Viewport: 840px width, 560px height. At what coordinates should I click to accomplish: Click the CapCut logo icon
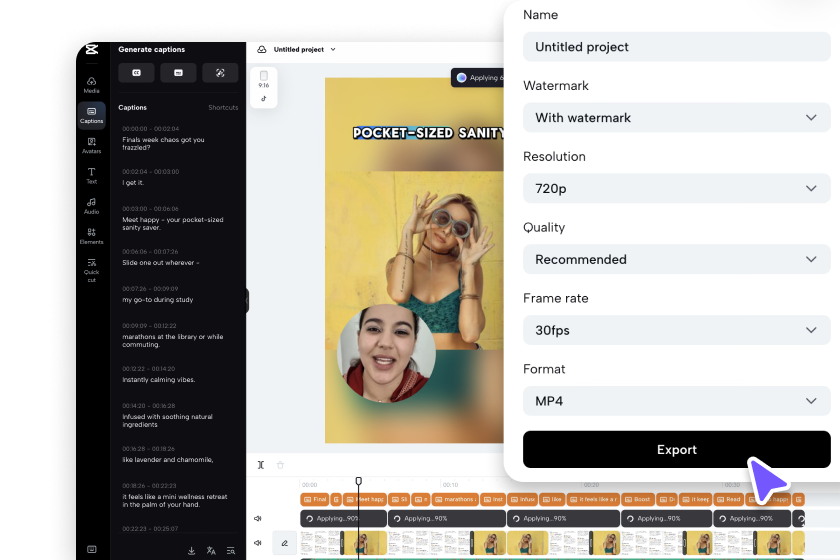(x=92, y=49)
